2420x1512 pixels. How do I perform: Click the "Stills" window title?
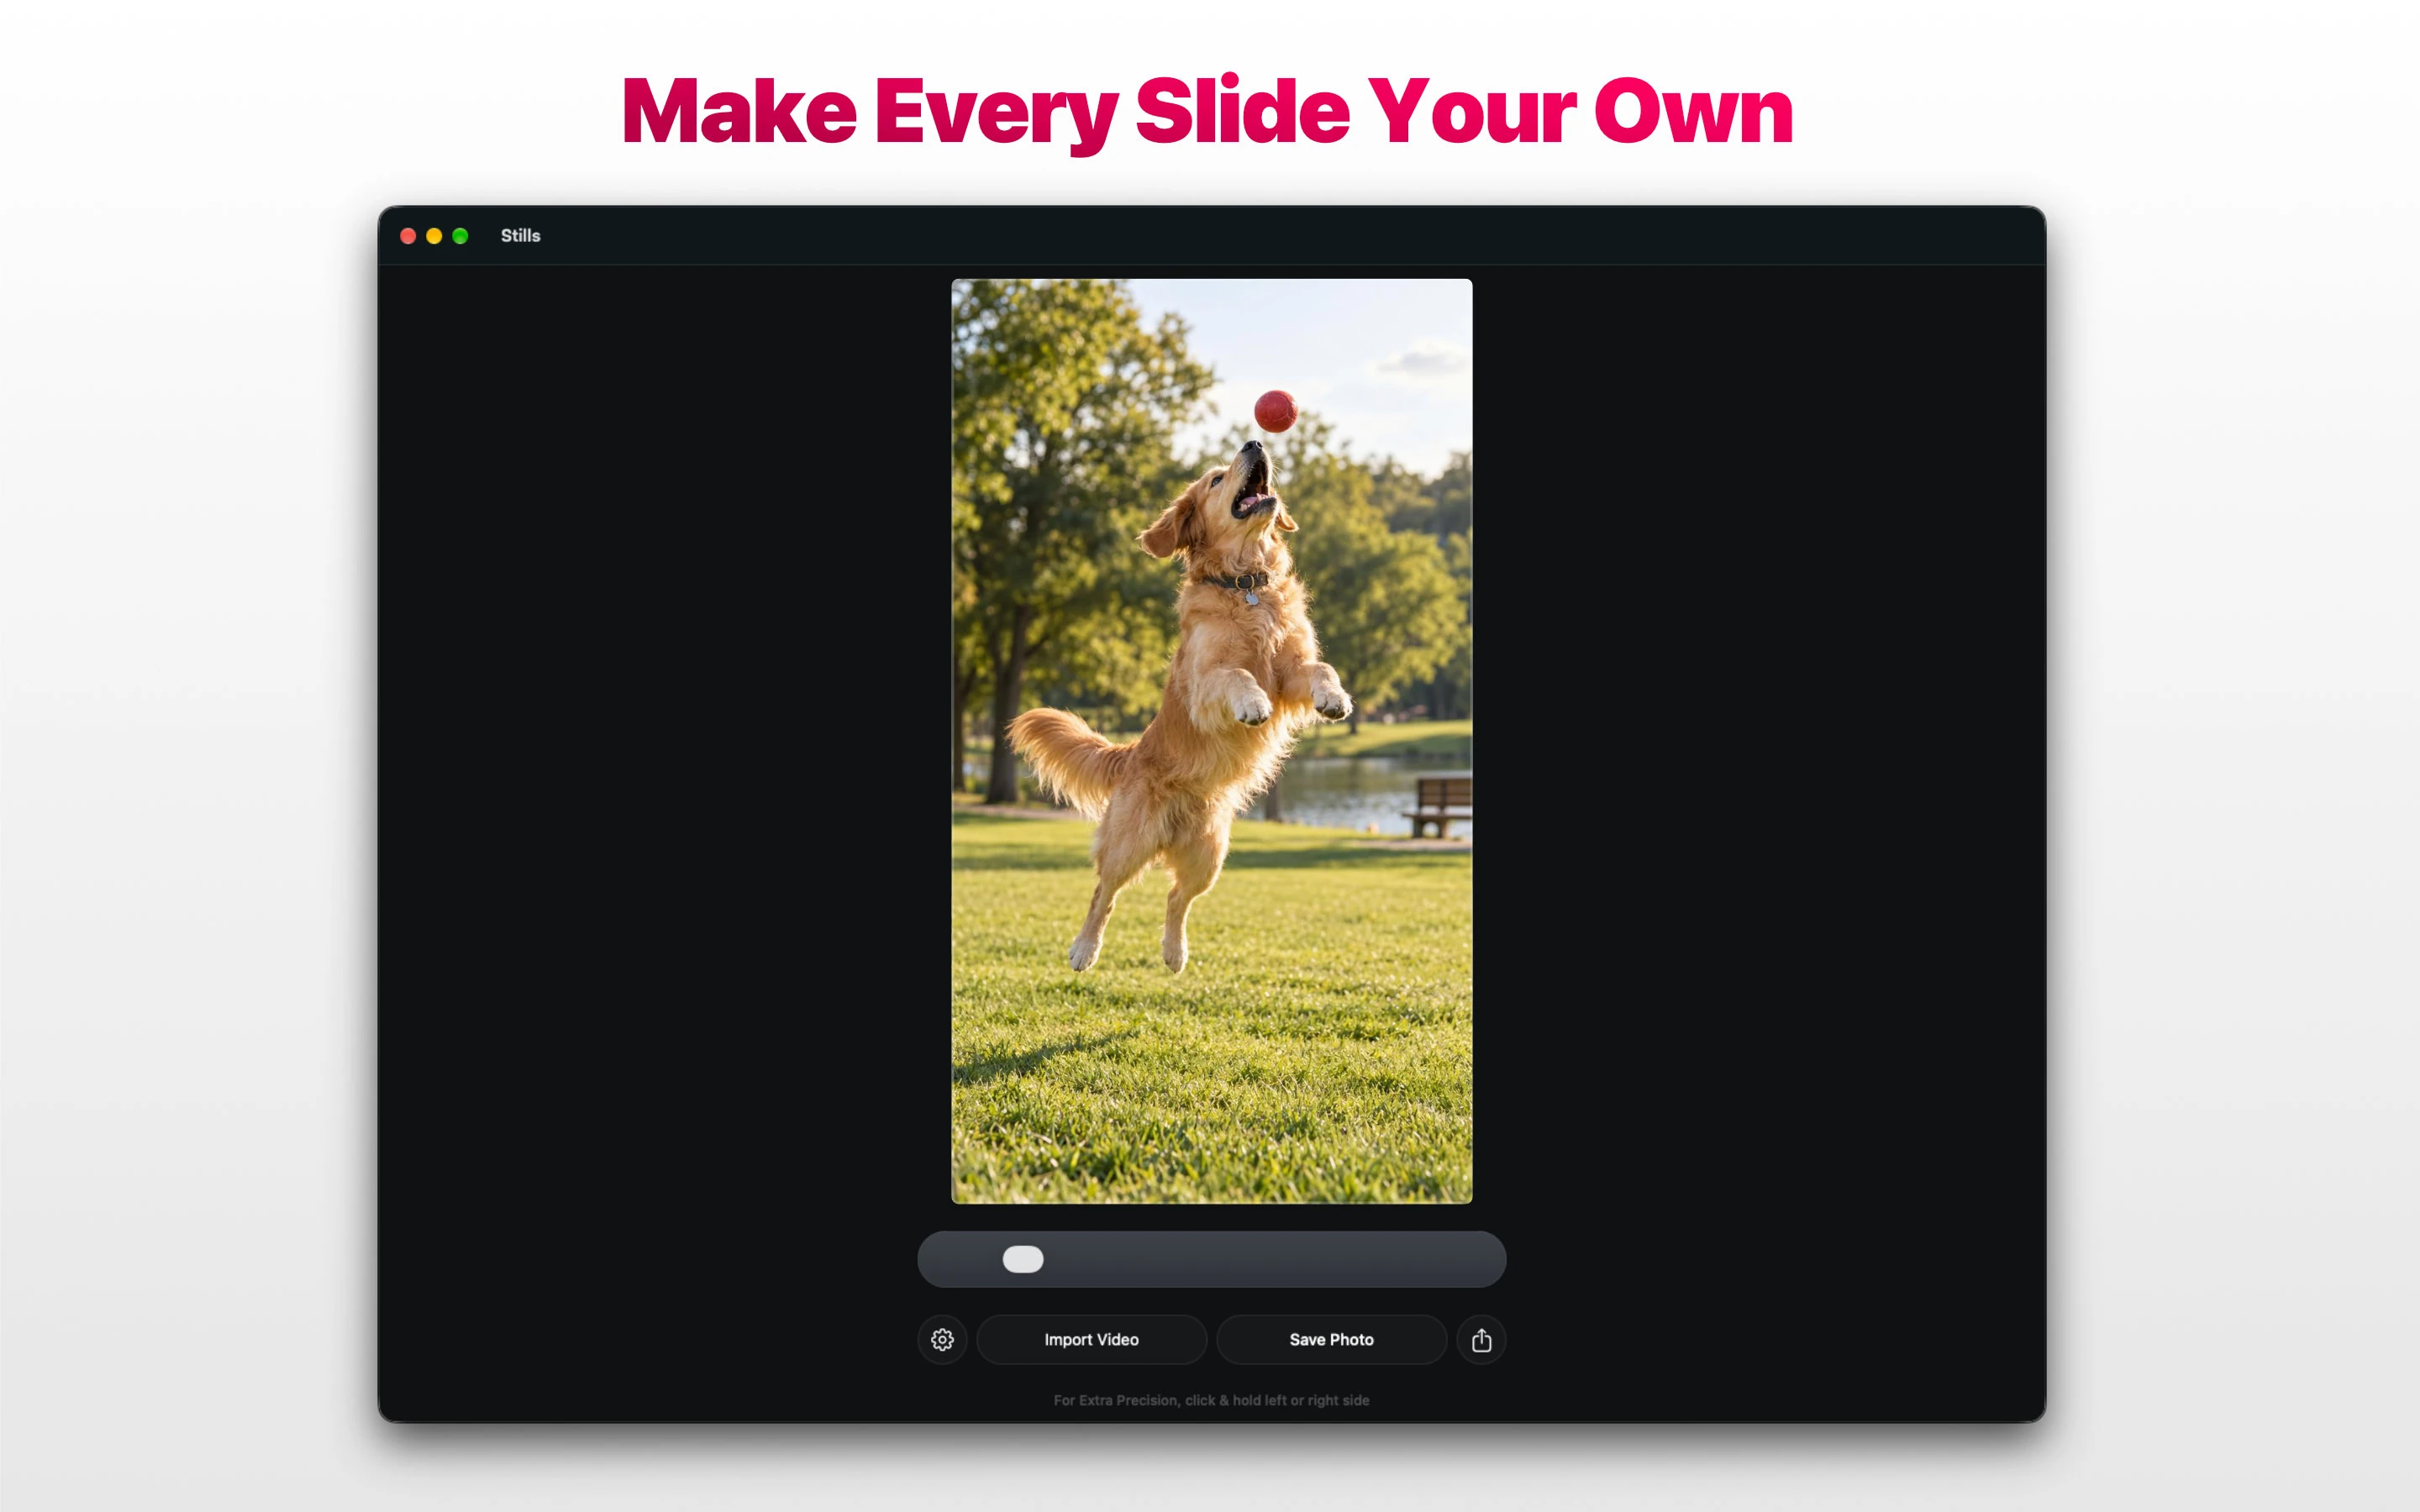[520, 236]
